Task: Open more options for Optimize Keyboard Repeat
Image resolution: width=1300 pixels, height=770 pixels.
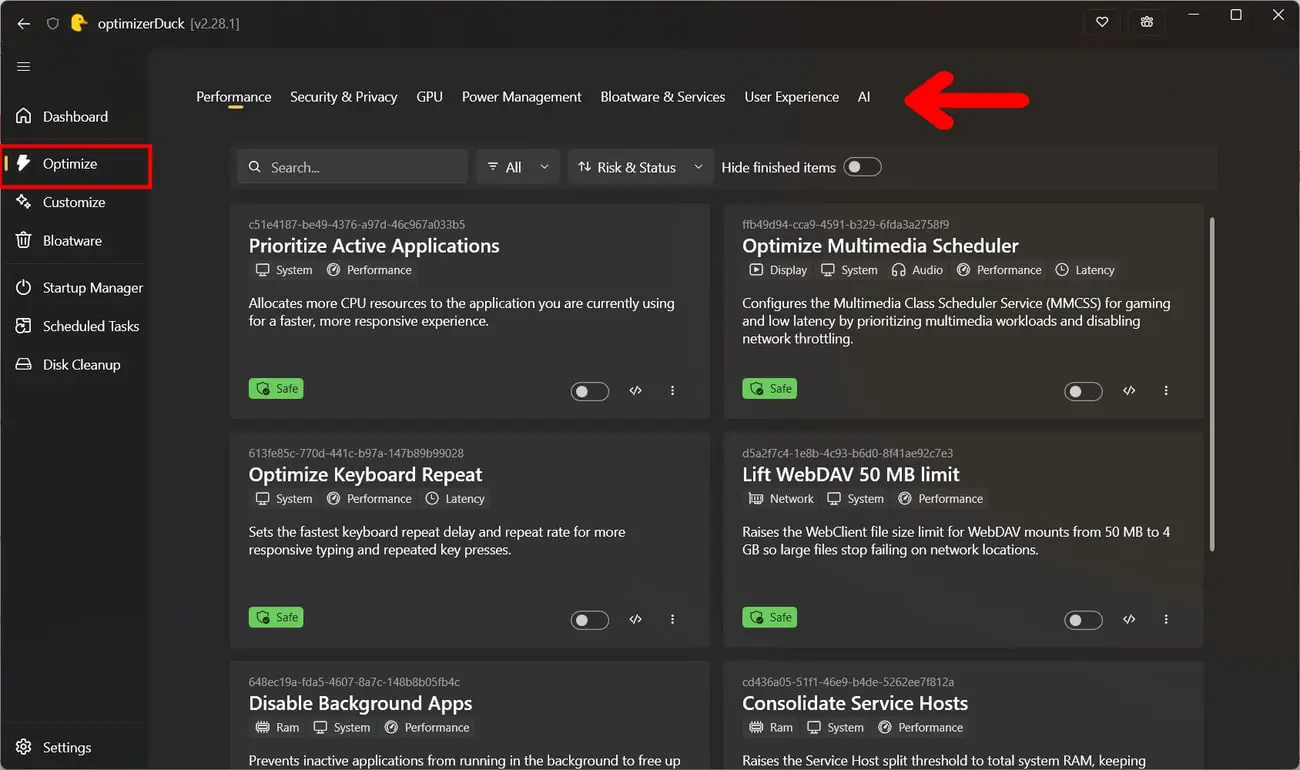Action: click(672, 620)
